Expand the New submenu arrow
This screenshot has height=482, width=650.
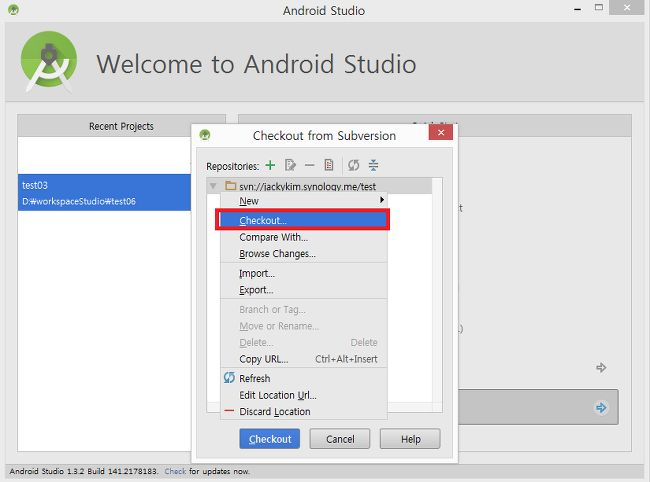coord(382,200)
